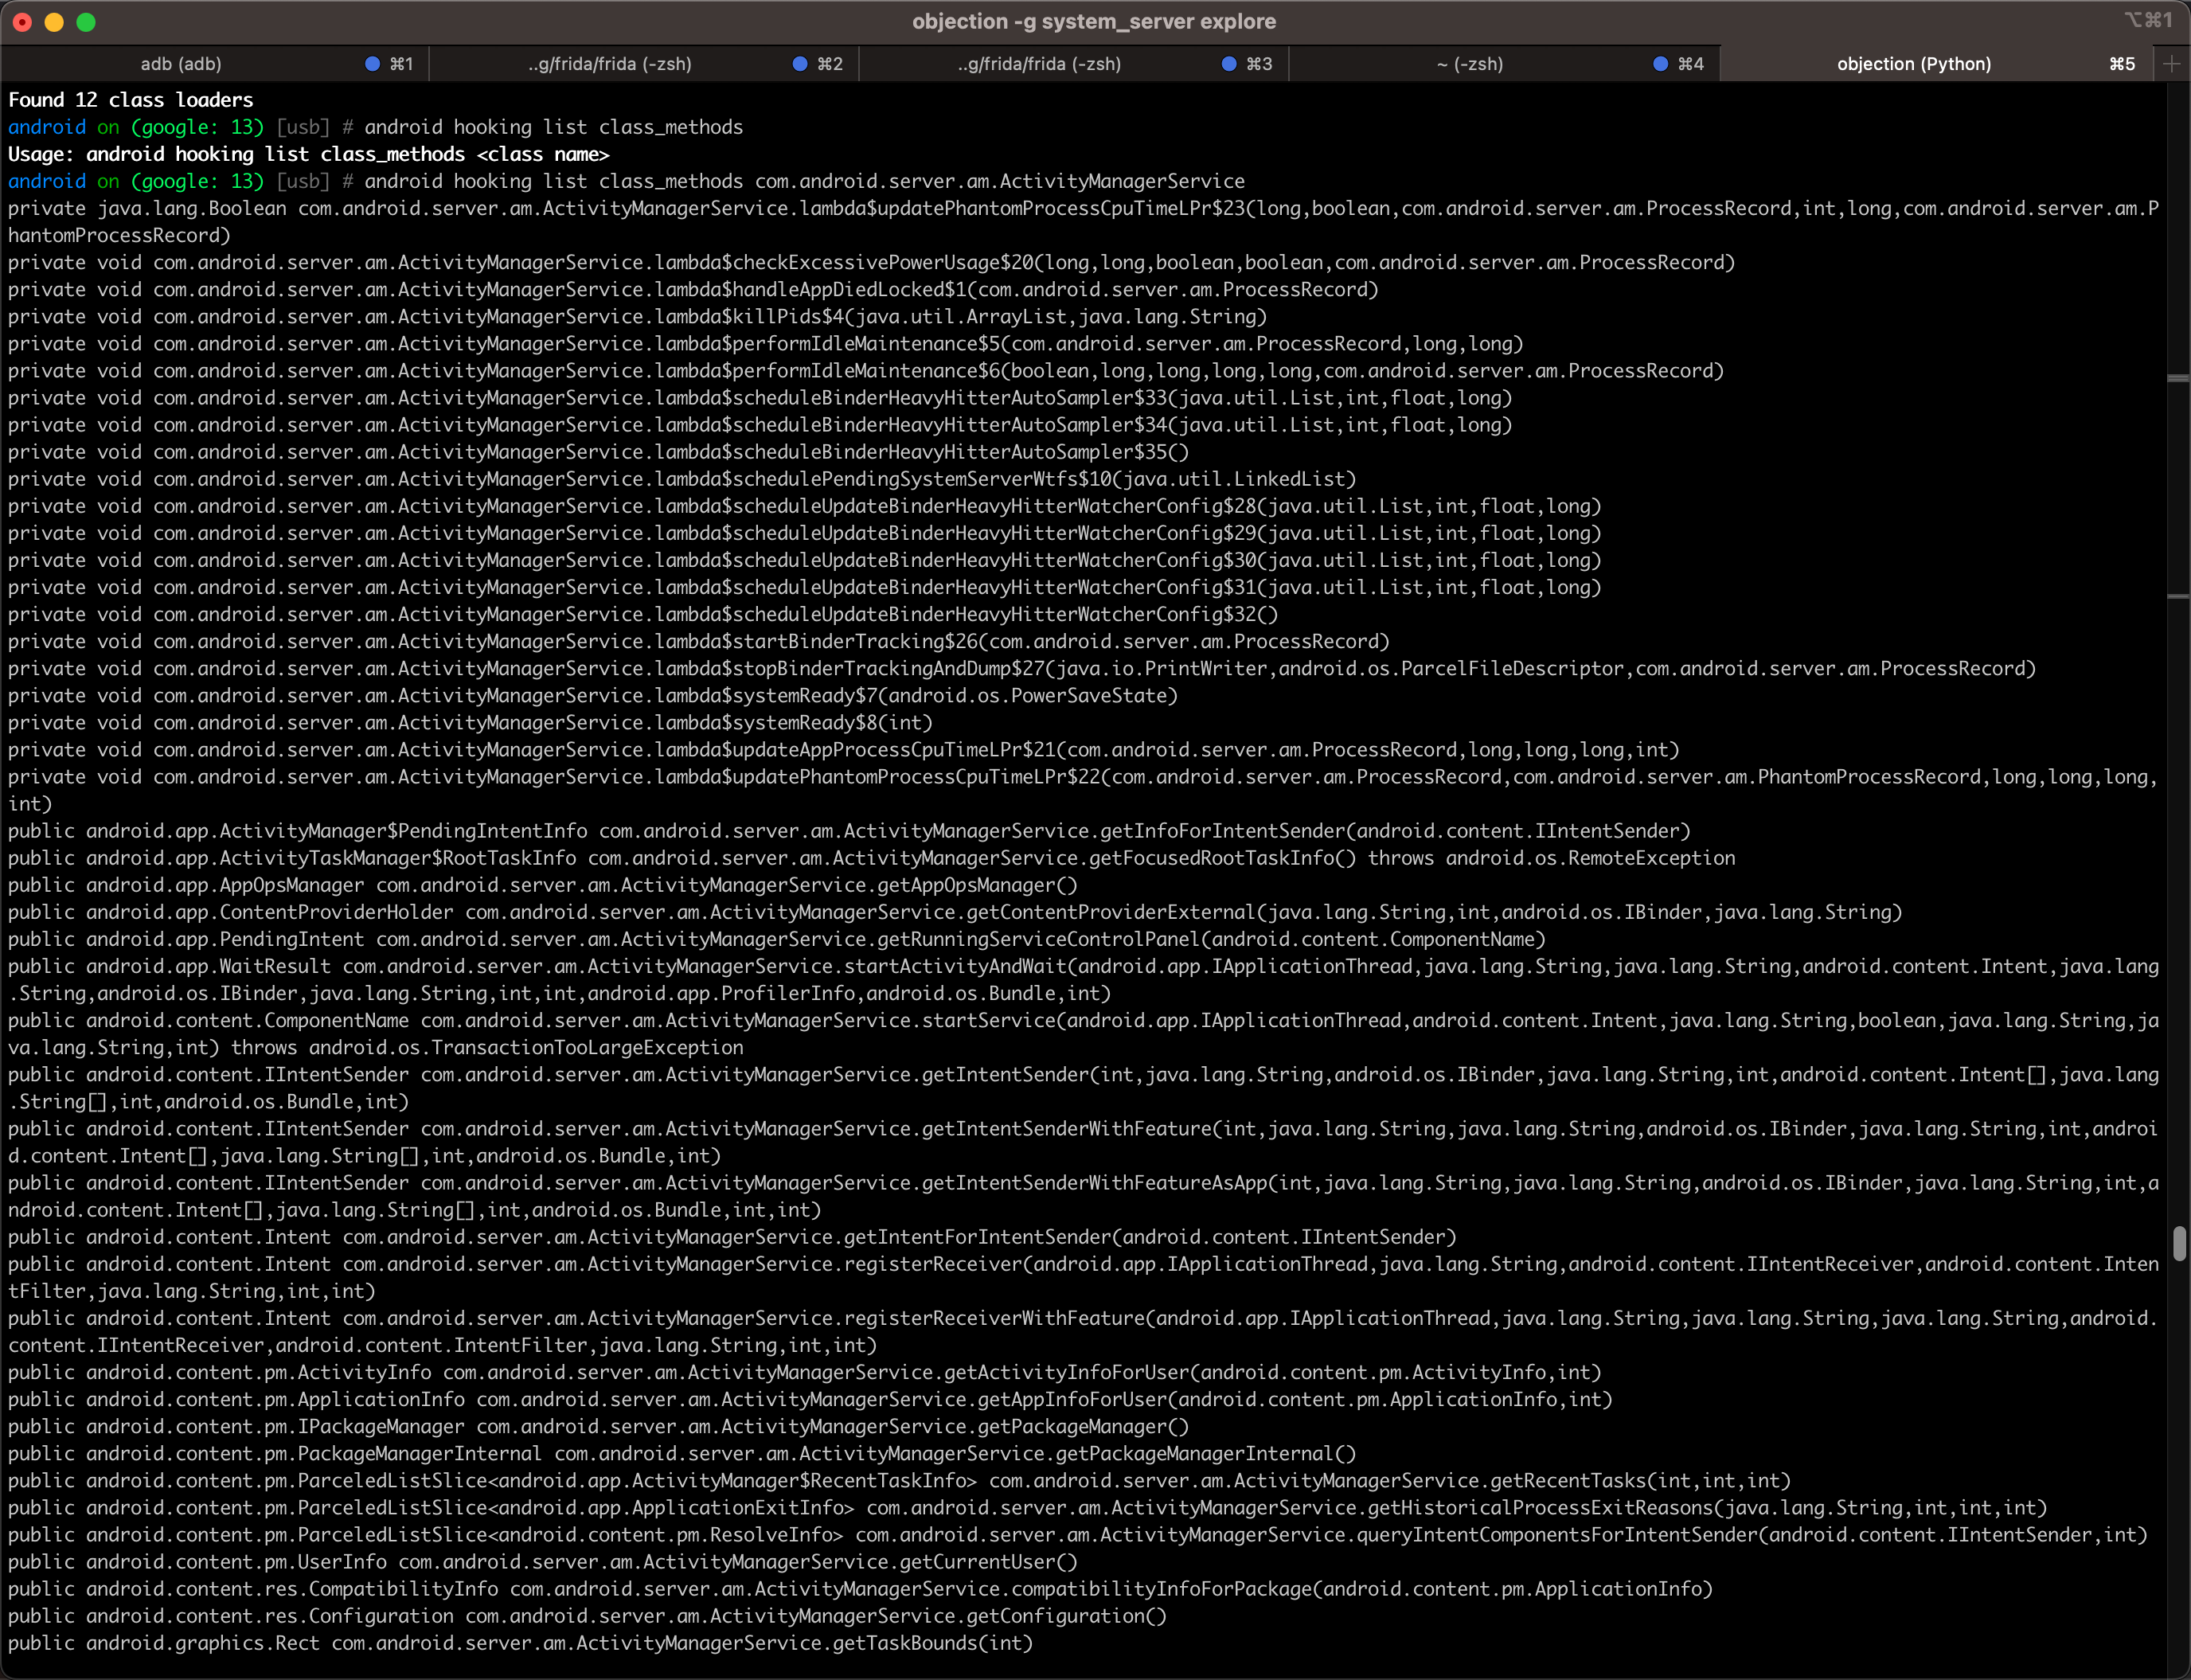Click the getHistoricalProcessExitReasons line
Image resolution: width=2191 pixels, height=1680 pixels.
tap(1028, 1507)
